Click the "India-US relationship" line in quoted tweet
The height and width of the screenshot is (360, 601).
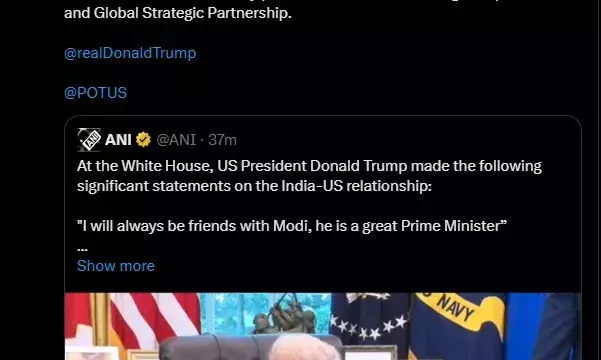point(254,186)
